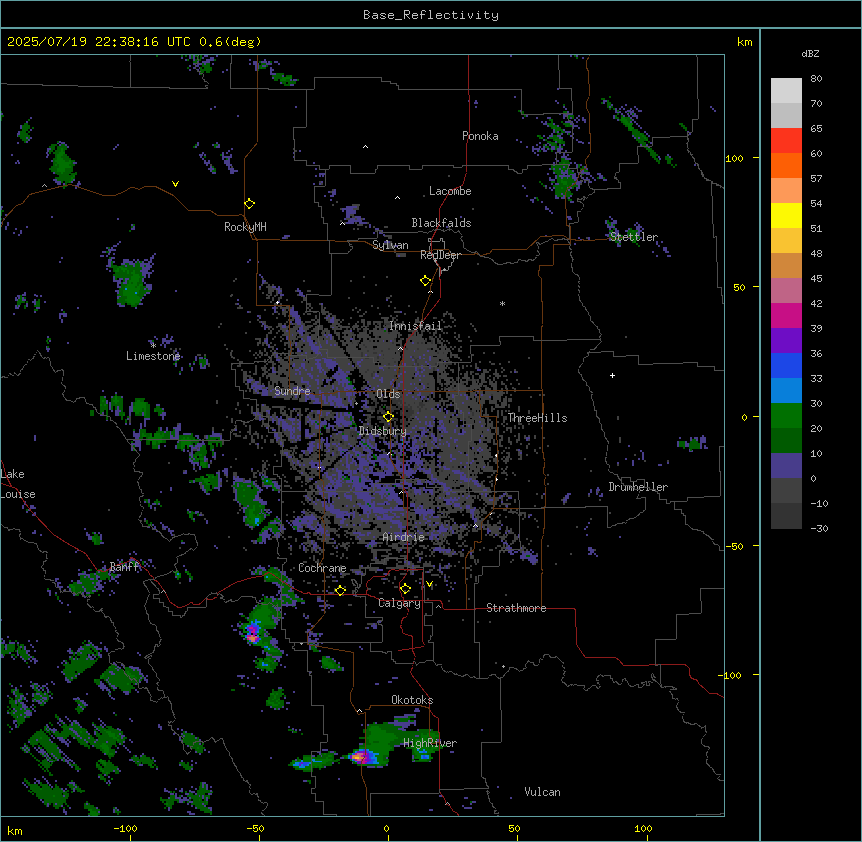The height and width of the screenshot is (842, 862).
Task: Click the Blackfalds city label
Action: pos(441,223)
